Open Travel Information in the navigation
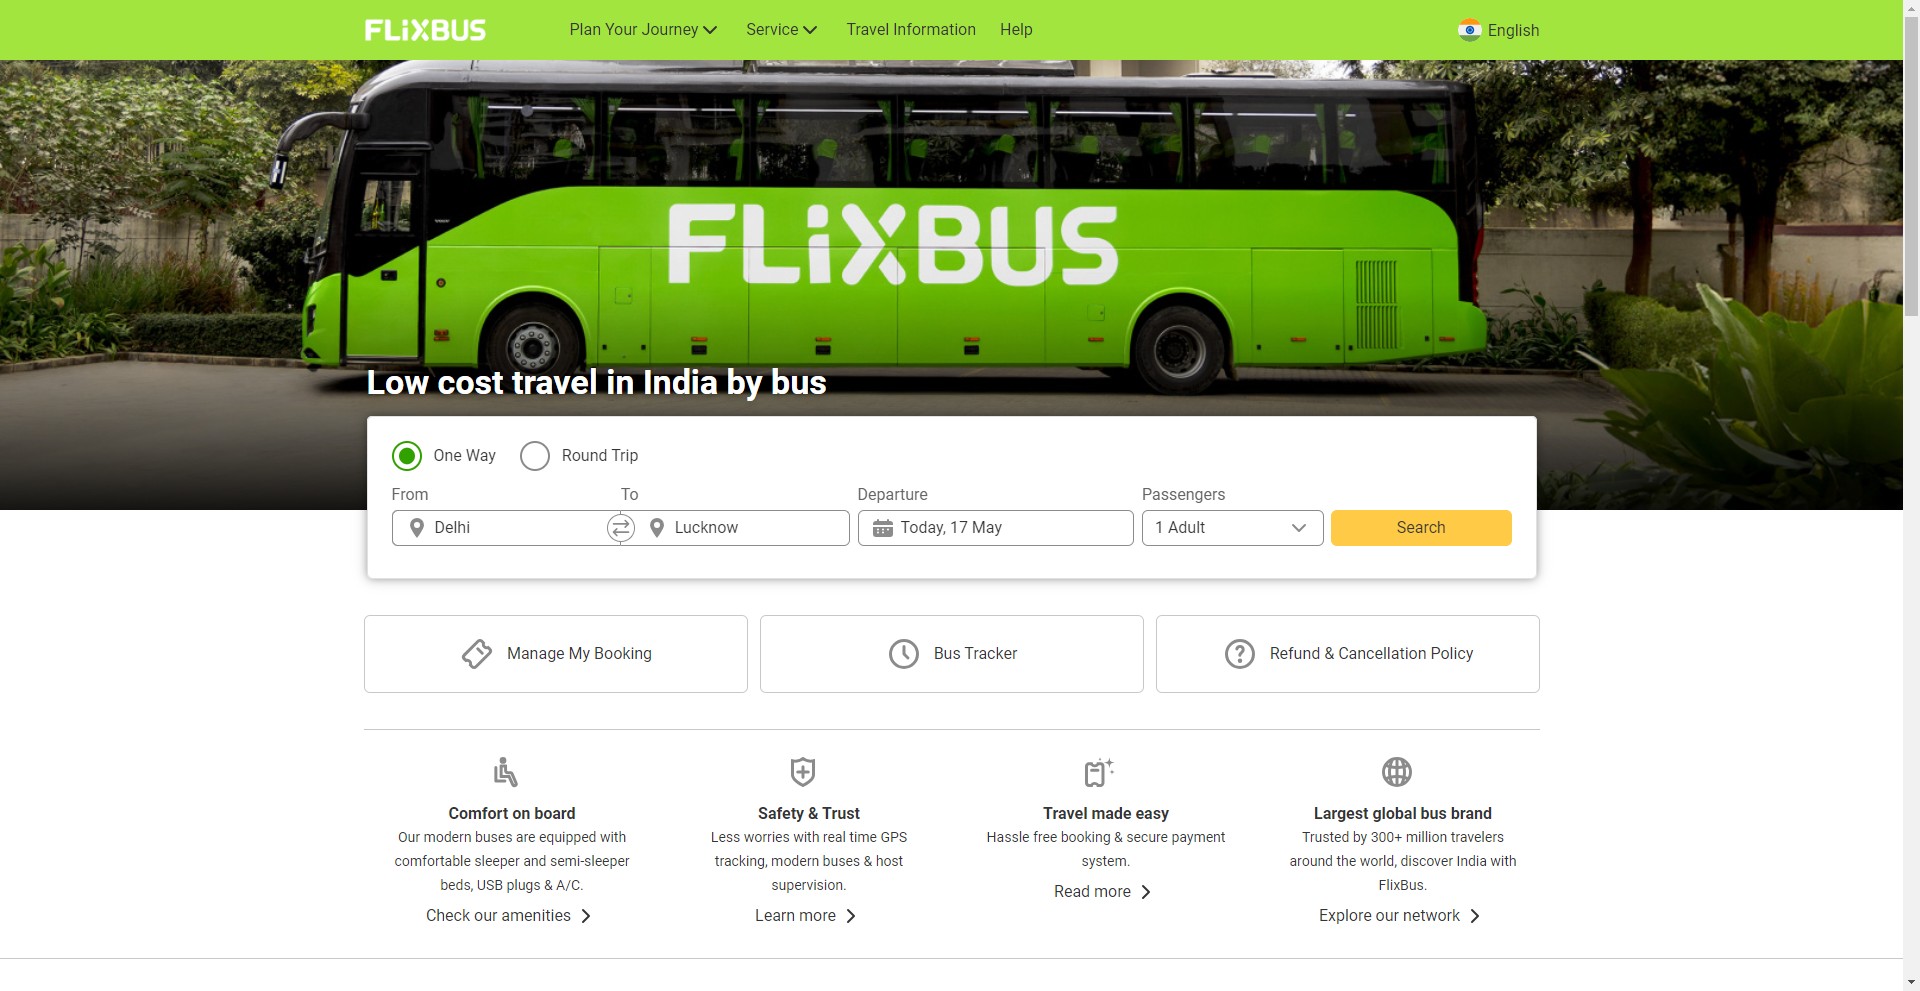1920x991 pixels. (911, 30)
